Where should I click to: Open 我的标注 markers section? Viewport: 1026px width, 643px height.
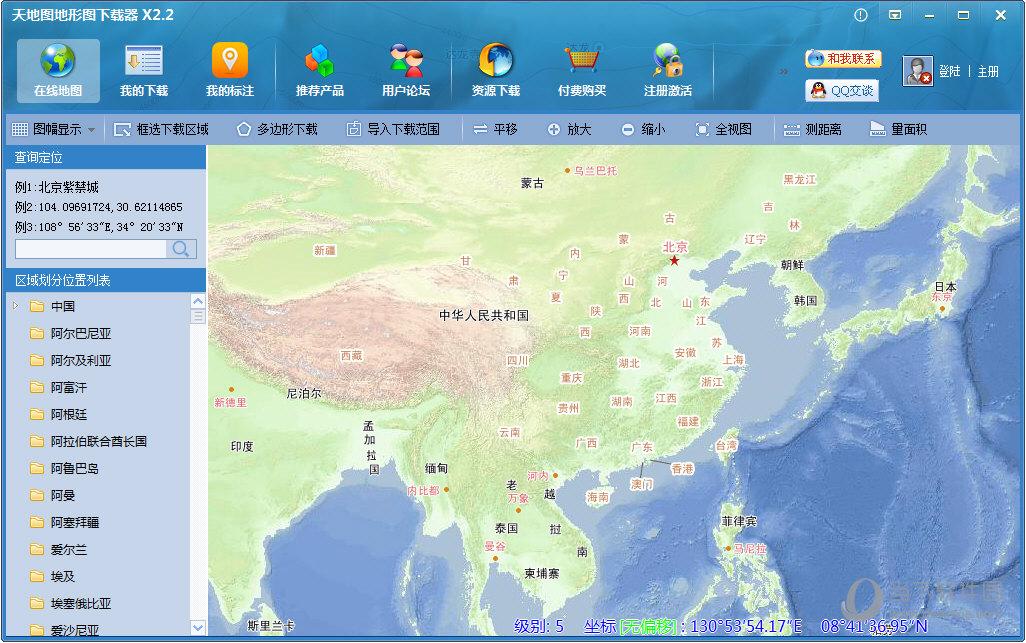230,71
